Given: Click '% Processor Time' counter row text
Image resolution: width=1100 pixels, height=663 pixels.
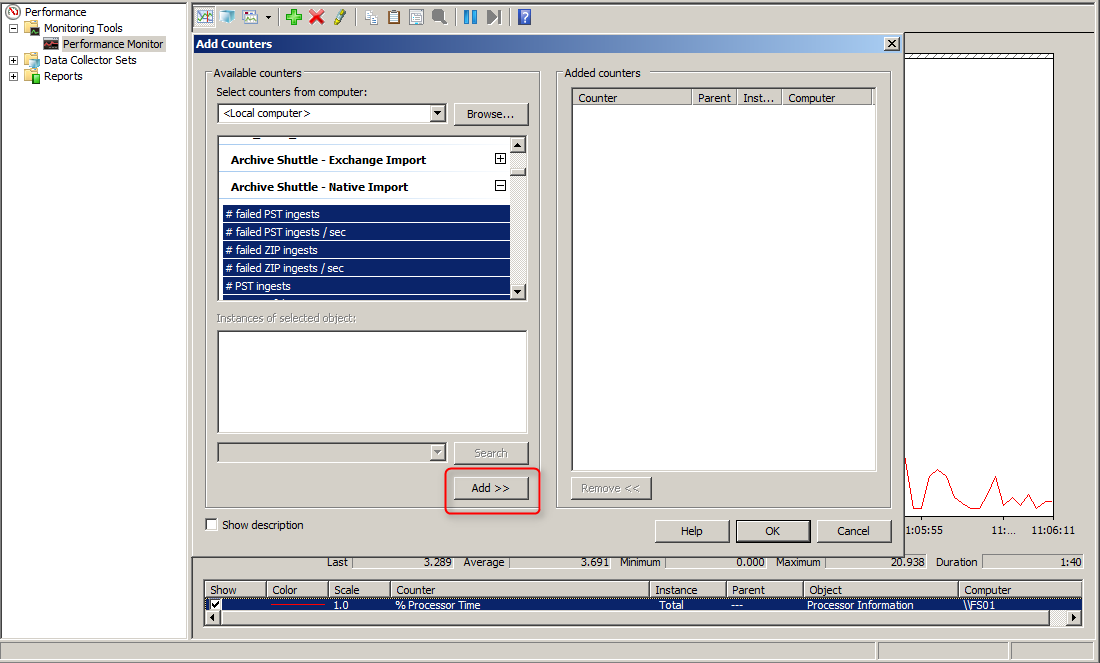Looking at the screenshot, I should click(x=438, y=605).
